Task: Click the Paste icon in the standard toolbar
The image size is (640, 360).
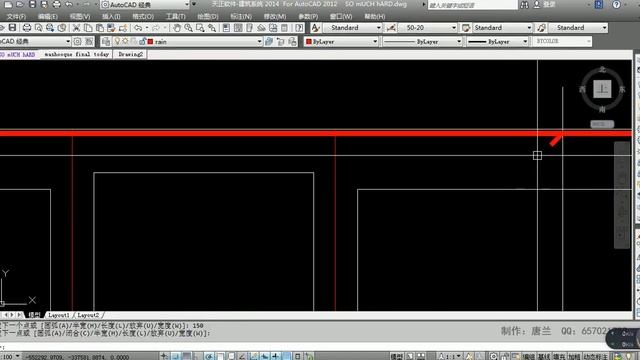Action: pyautogui.click(x=100, y=28)
